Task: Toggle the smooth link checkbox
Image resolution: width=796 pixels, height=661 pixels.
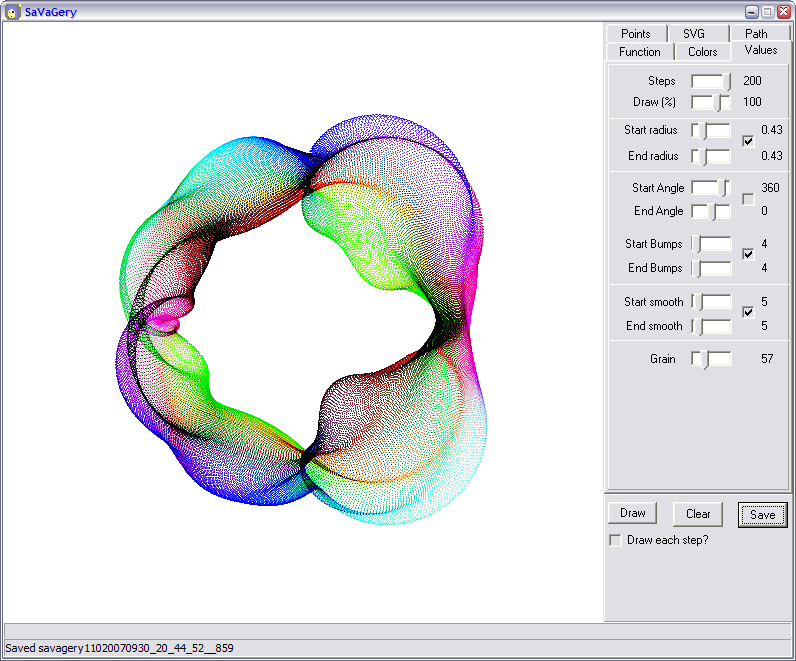Action: pyautogui.click(x=748, y=313)
